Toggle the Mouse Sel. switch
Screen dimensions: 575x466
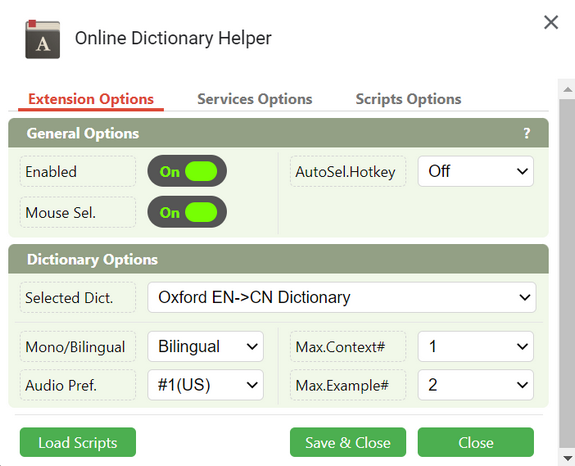[x=187, y=212]
